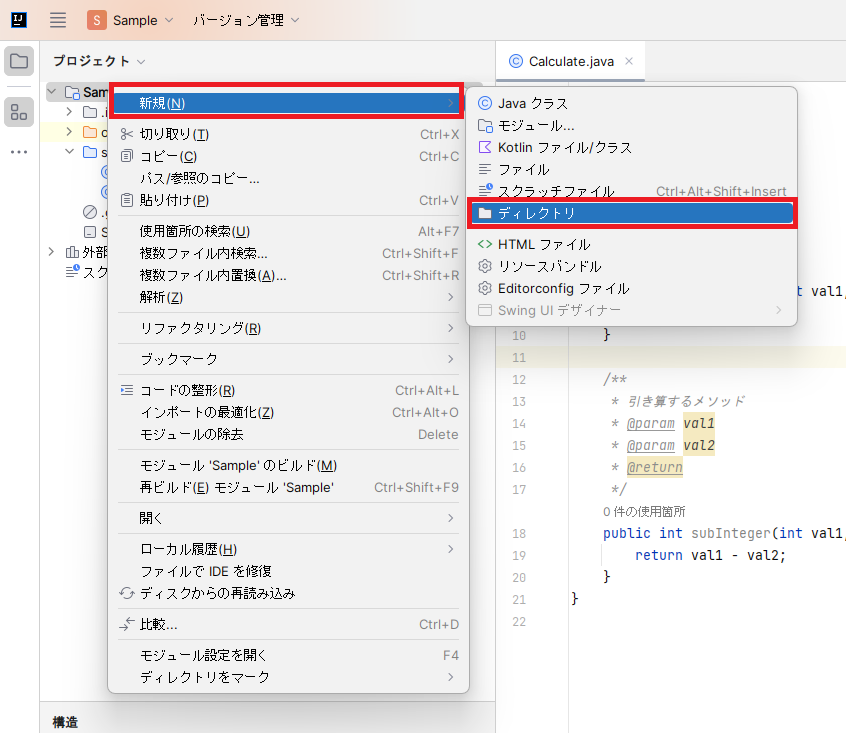Click the scissors icon beside 切り取り

coord(126,135)
